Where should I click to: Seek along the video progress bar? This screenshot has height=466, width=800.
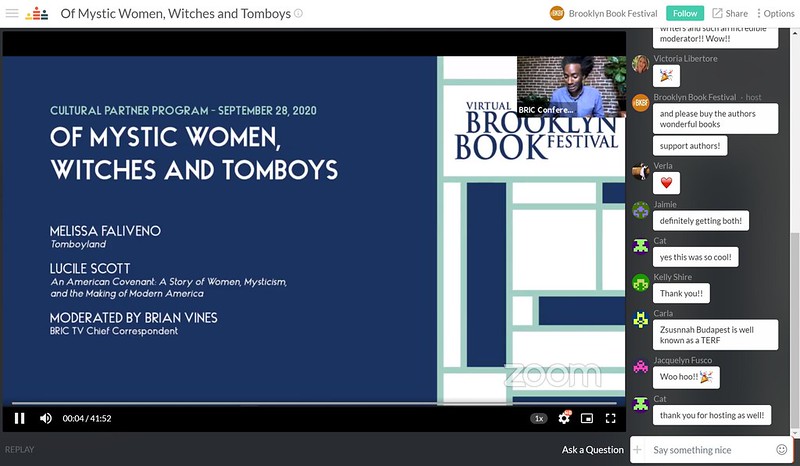(314, 403)
